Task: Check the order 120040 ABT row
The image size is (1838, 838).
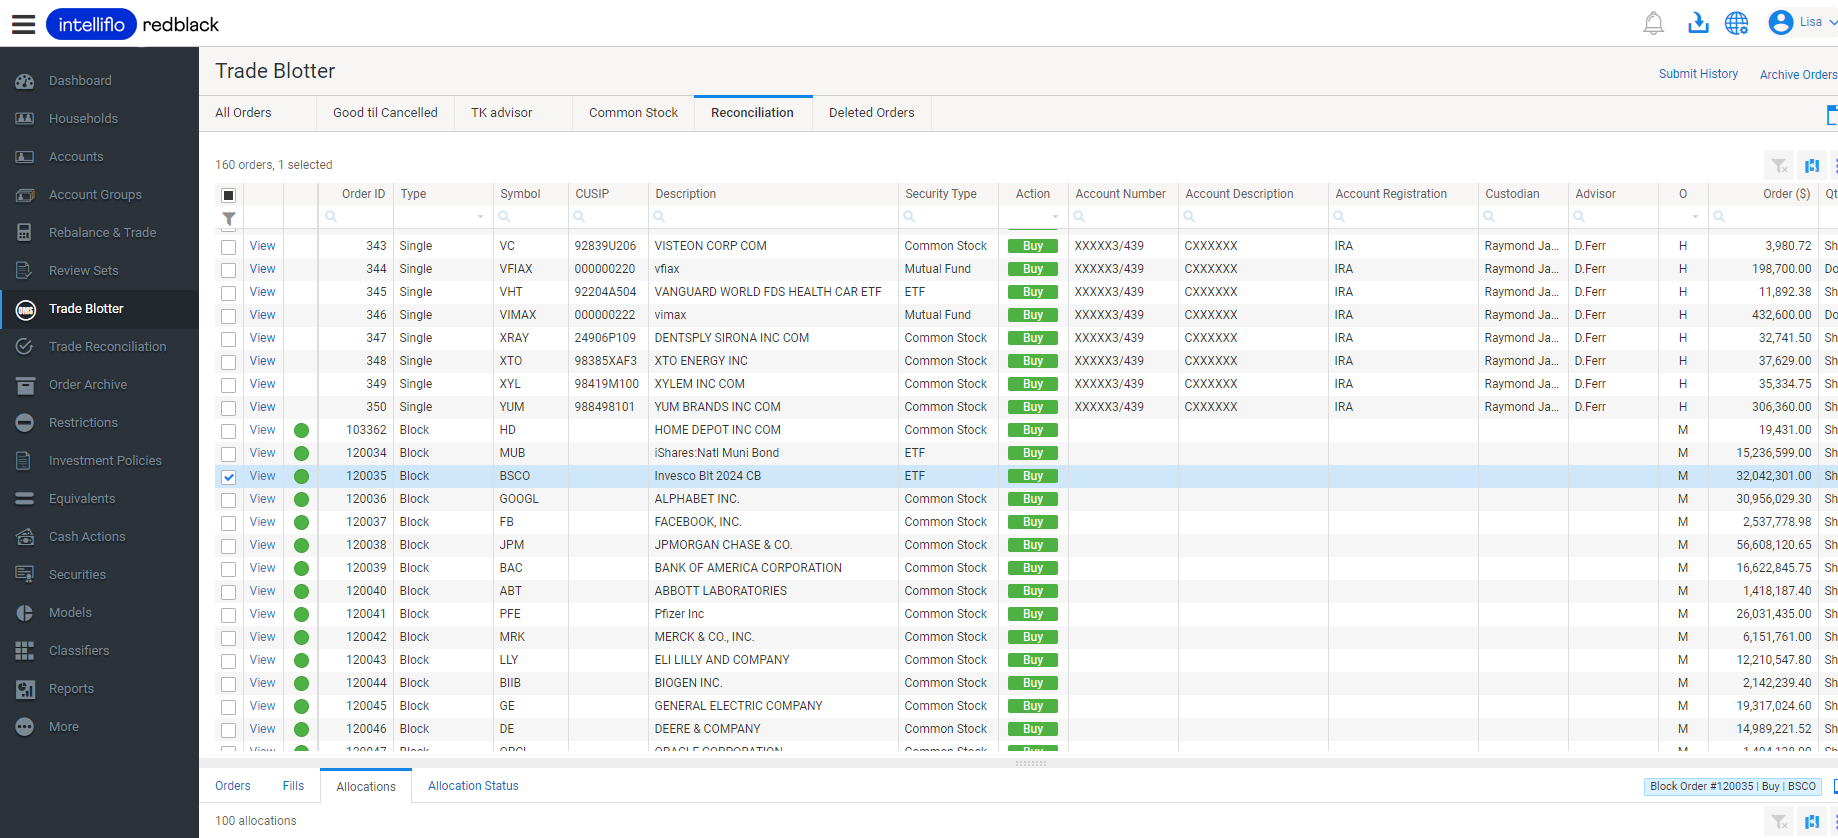Action: [229, 592]
